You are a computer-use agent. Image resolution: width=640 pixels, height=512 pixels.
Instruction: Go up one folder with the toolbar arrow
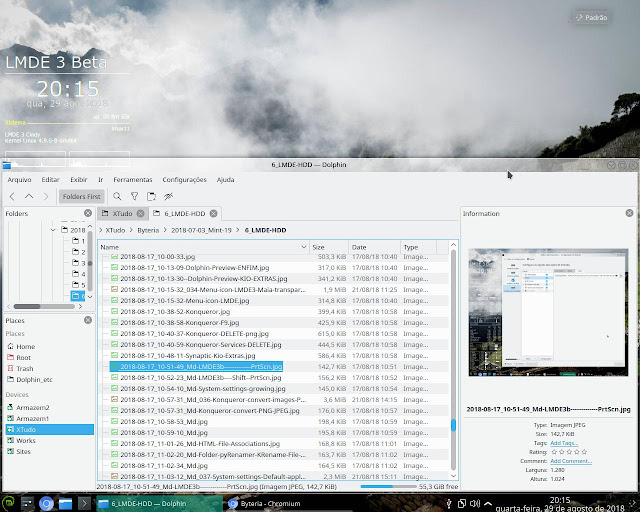click(x=29, y=197)
